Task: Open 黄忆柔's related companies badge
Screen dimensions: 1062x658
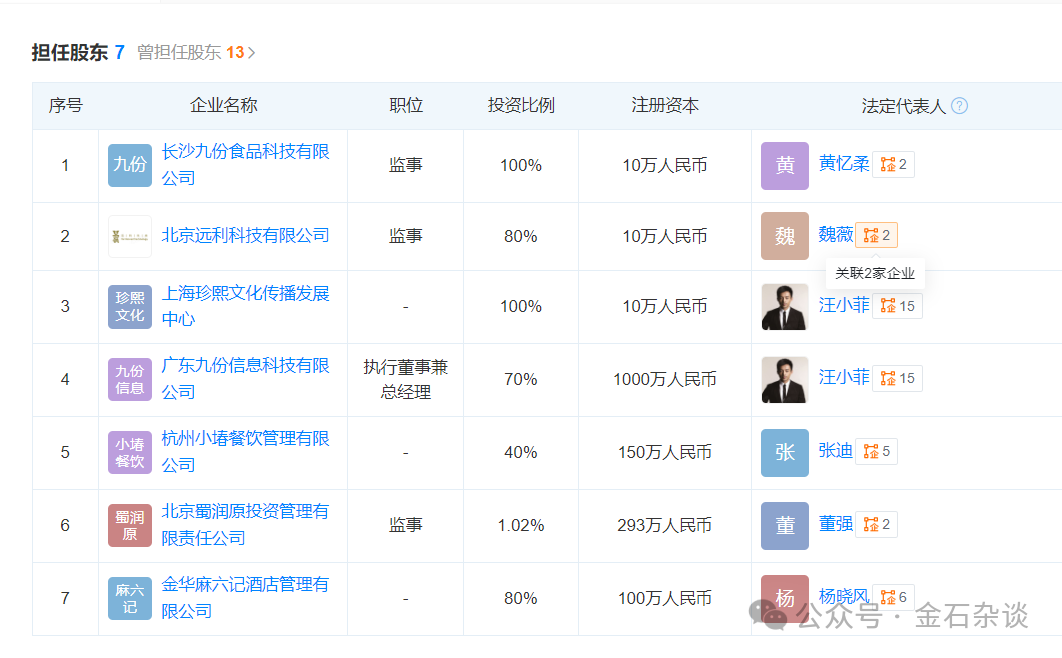Action: pos(893,164)
